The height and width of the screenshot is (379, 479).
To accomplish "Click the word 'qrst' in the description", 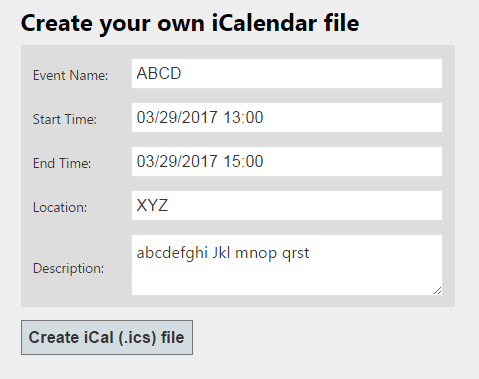I will [296, 253].
